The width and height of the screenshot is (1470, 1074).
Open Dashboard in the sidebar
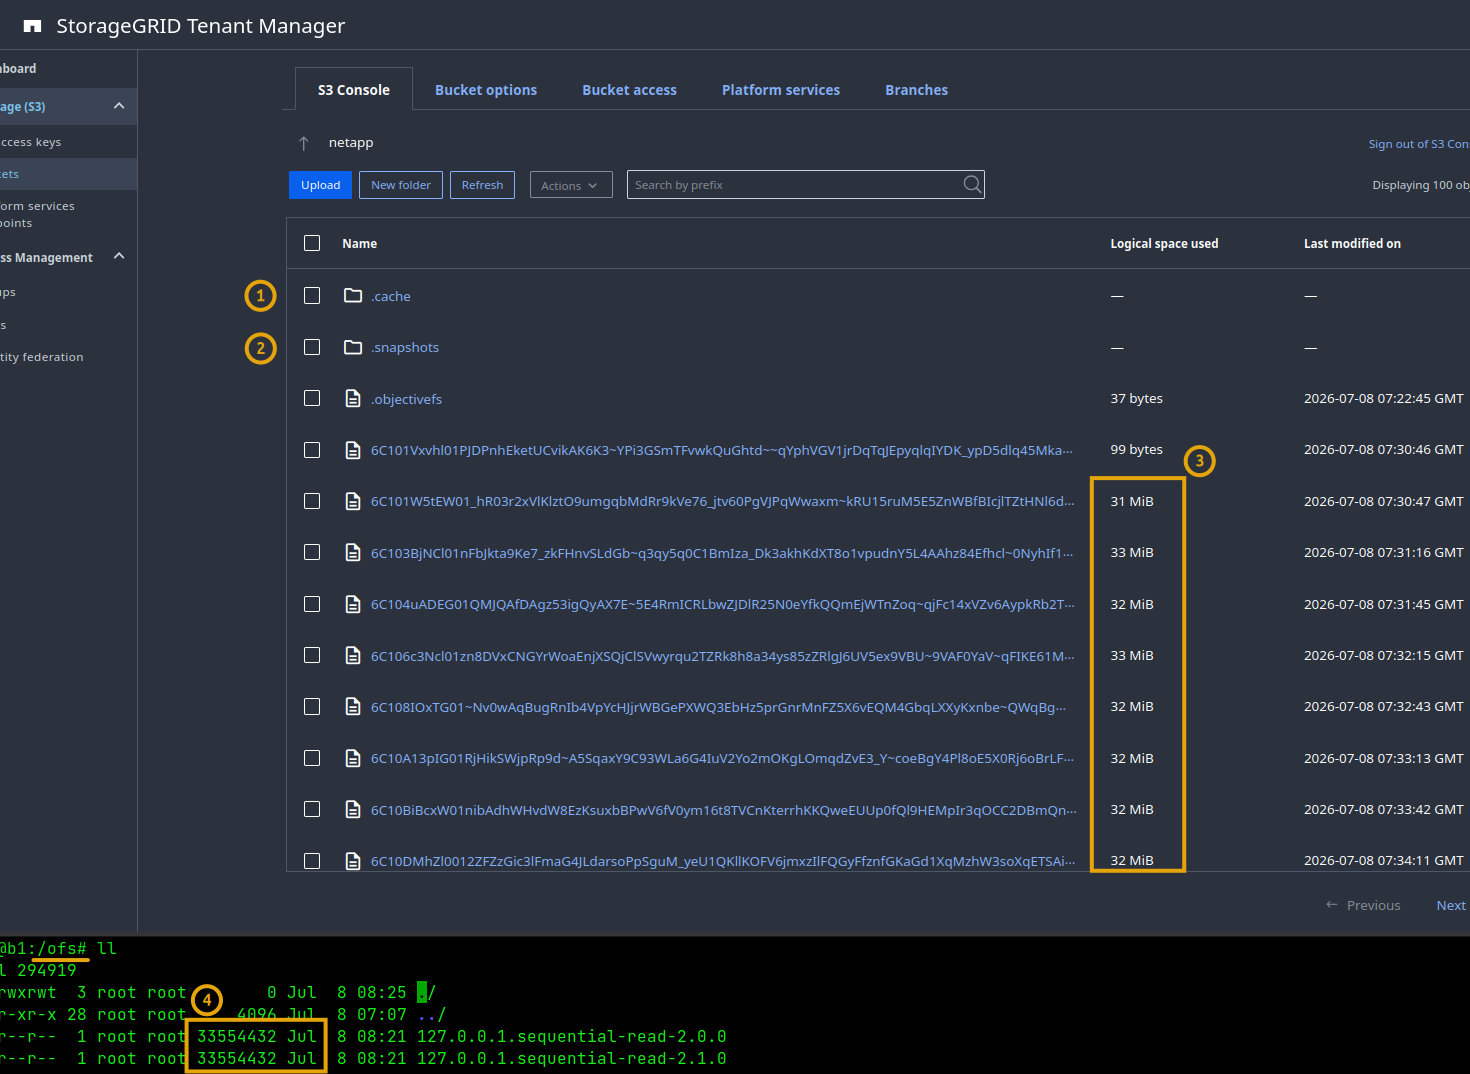pos(18,68)
